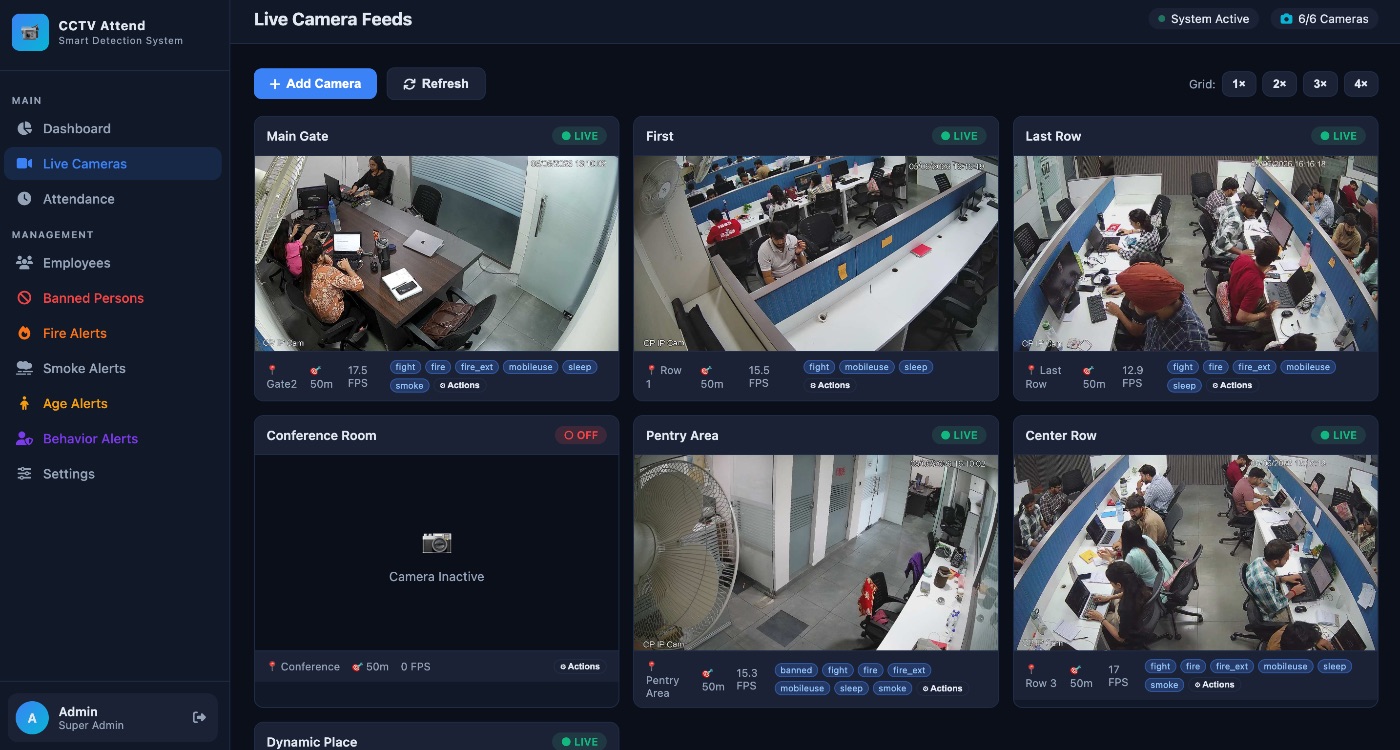Click the banned tag on Pentry Area camera
The image size is (1400, 750).
click(796, 670)
